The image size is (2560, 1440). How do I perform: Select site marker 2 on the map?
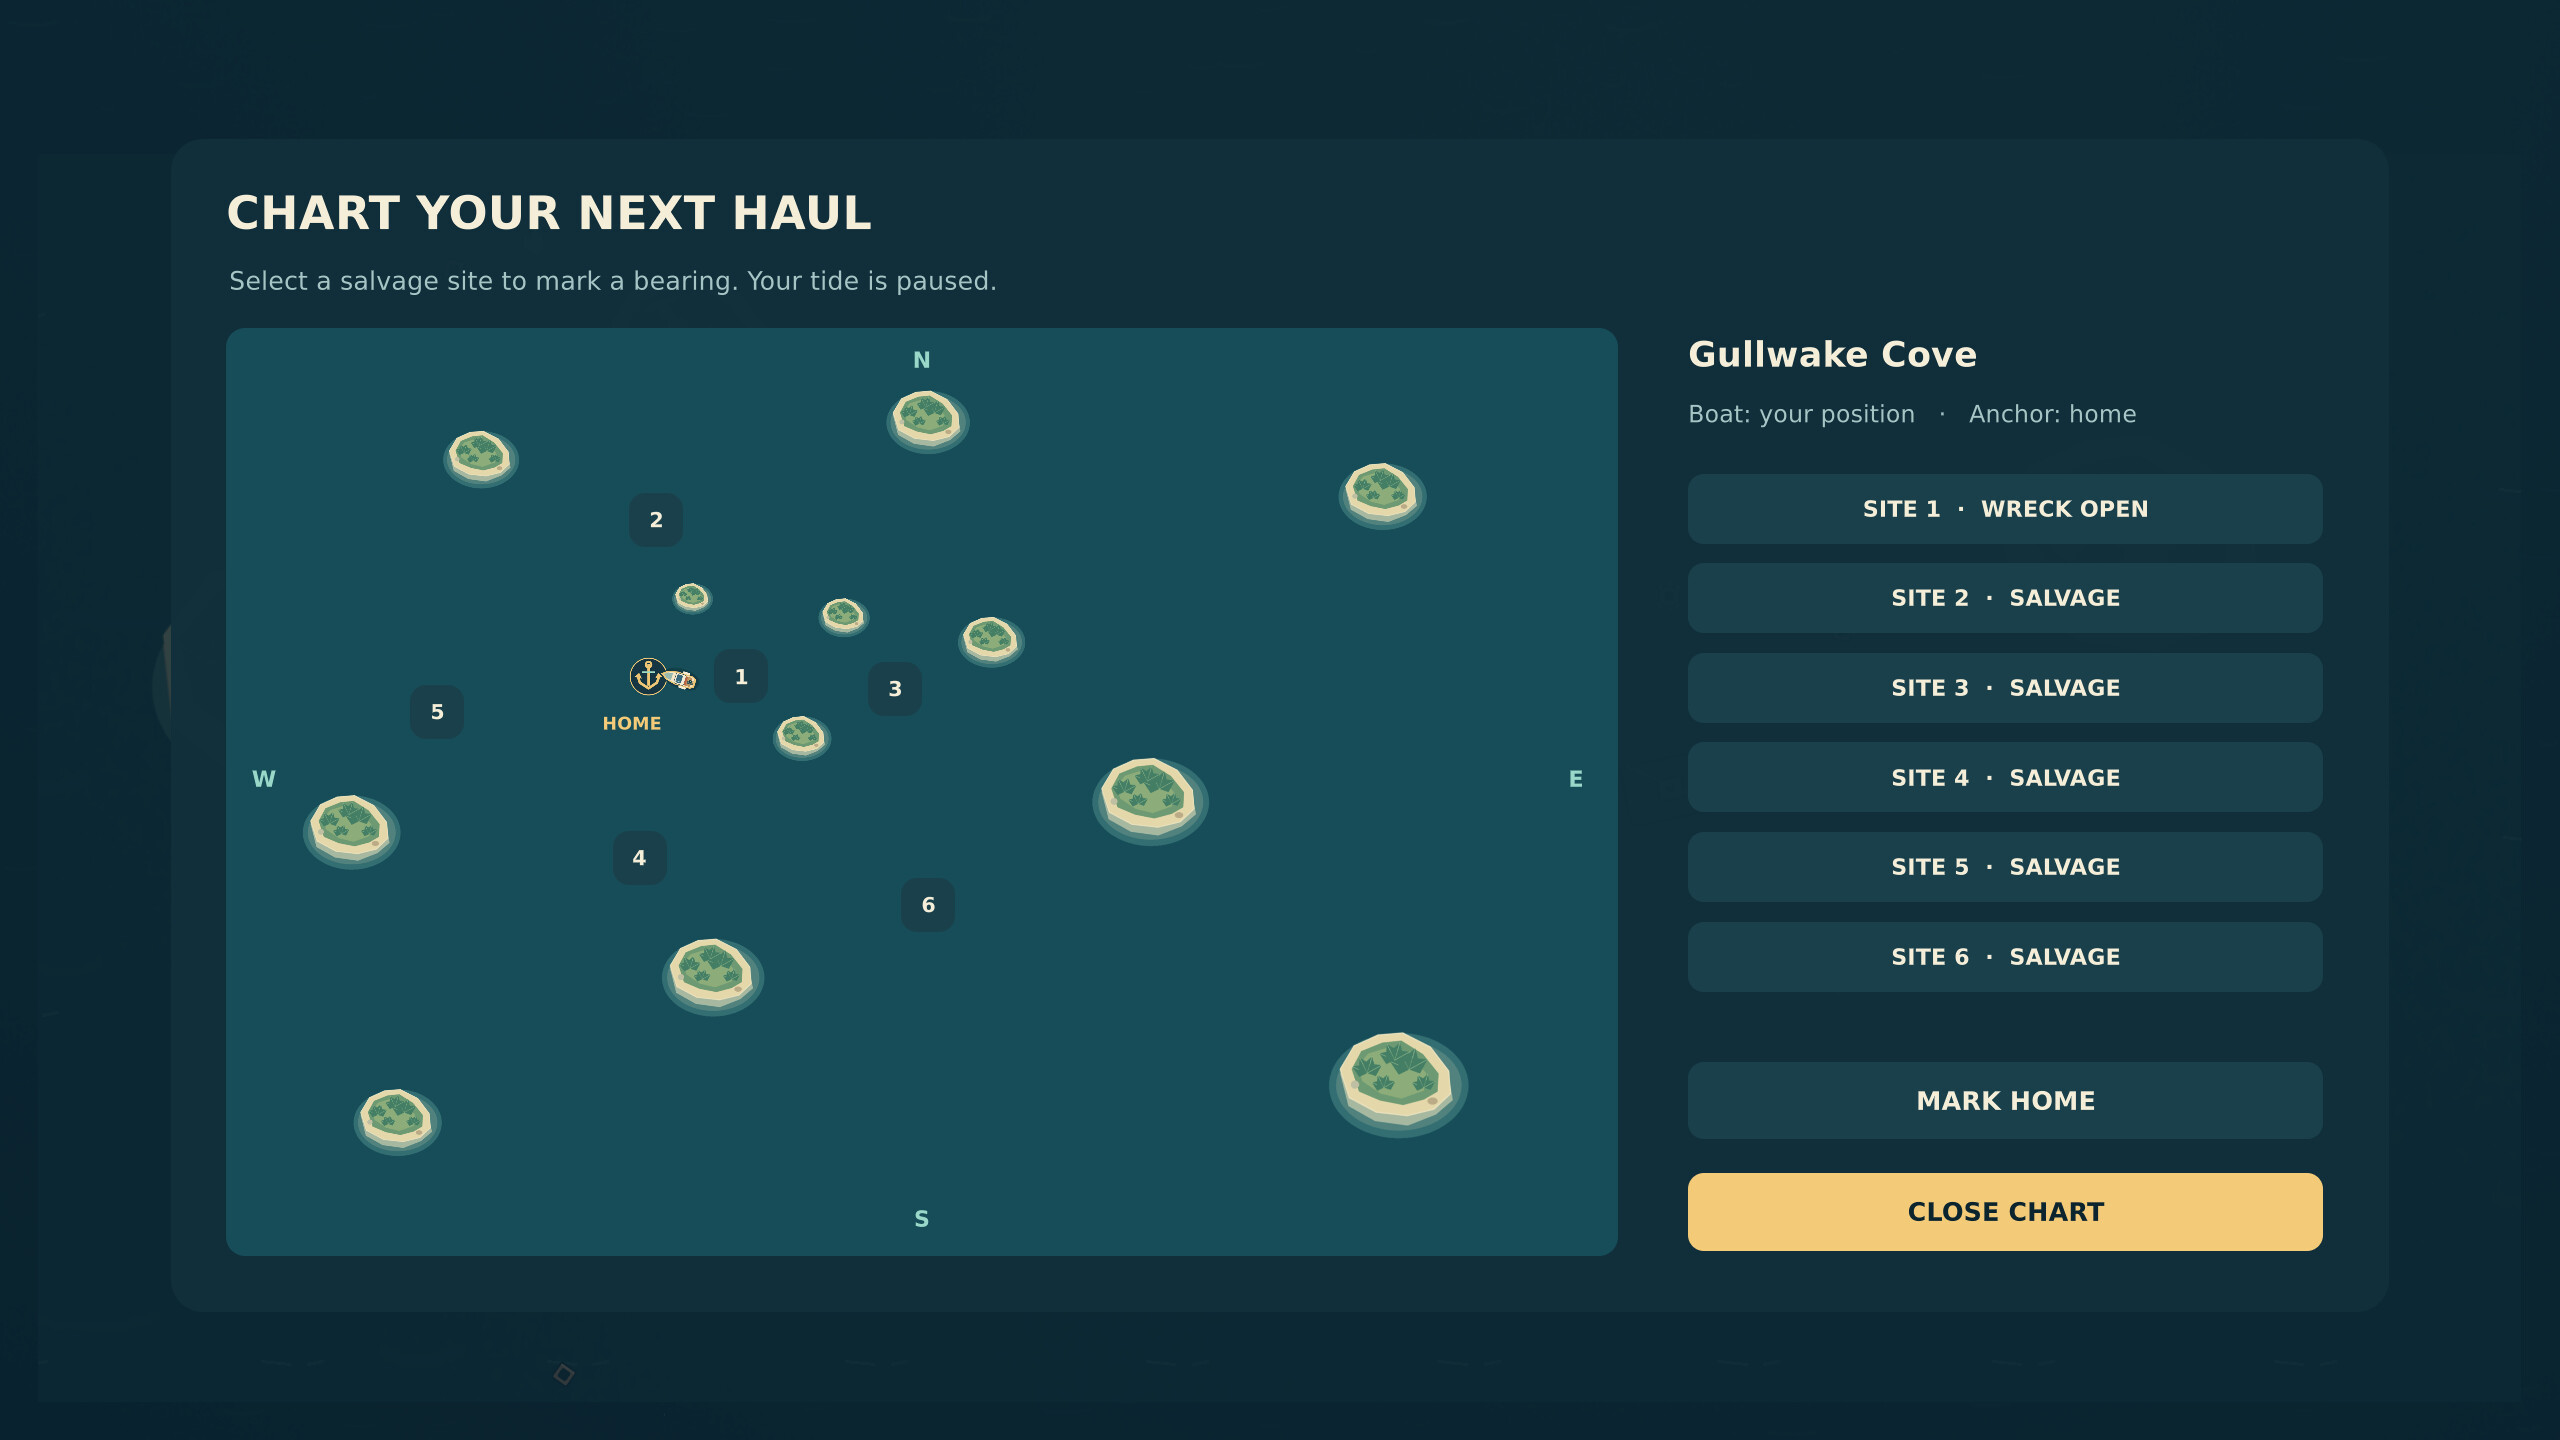pyautogui.click(x=656, y=520)
